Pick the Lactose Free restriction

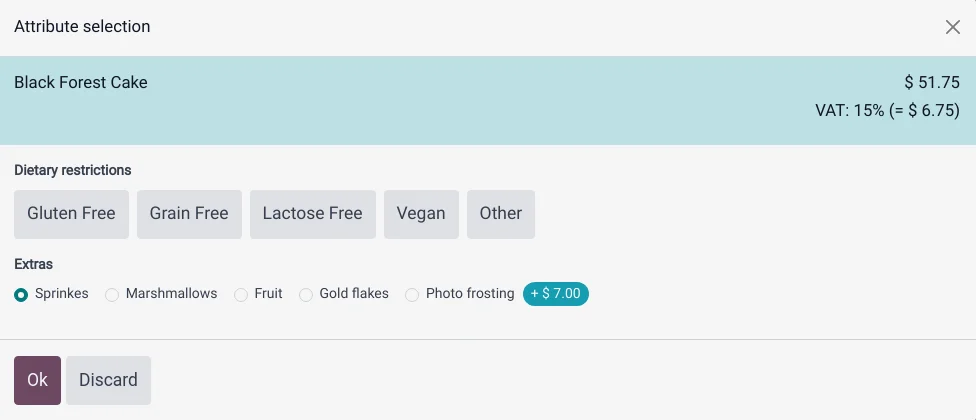tap(312, 214)
